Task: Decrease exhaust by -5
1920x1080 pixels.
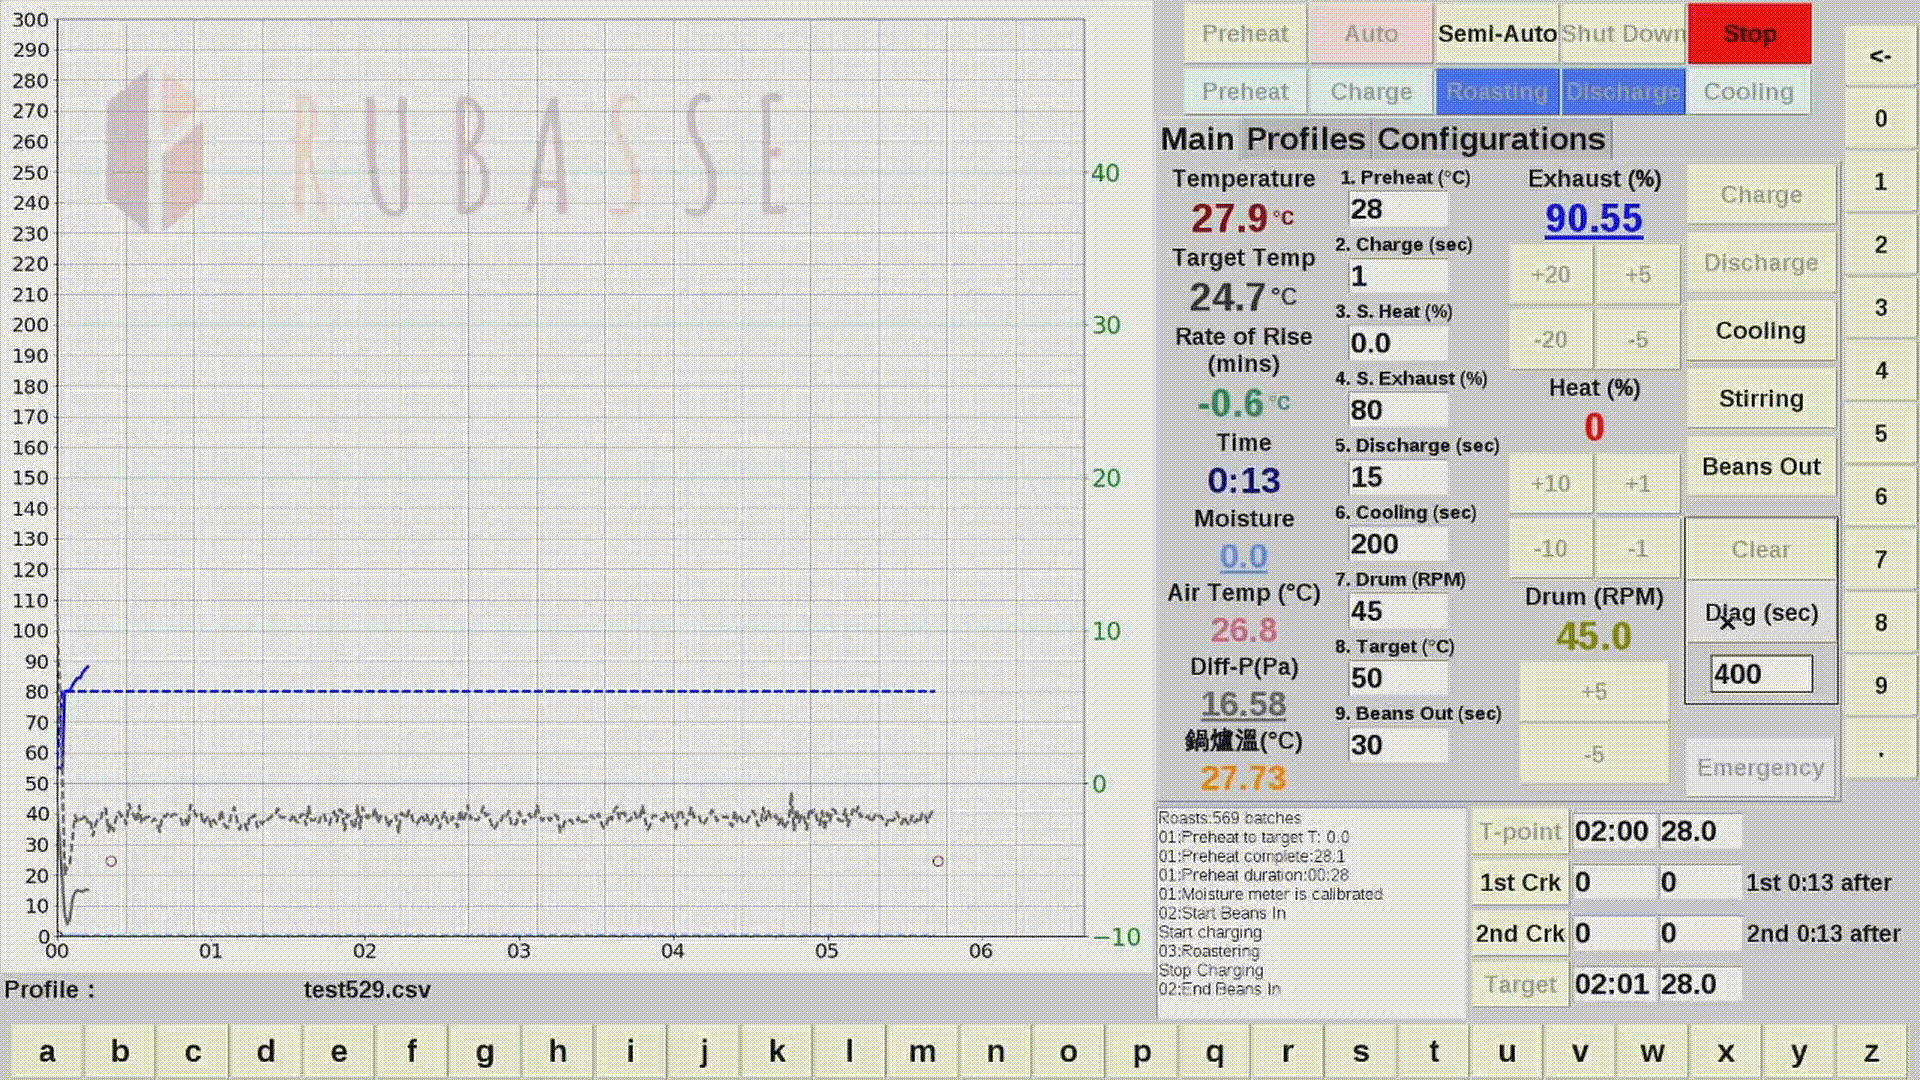Action: point(1637,340)
